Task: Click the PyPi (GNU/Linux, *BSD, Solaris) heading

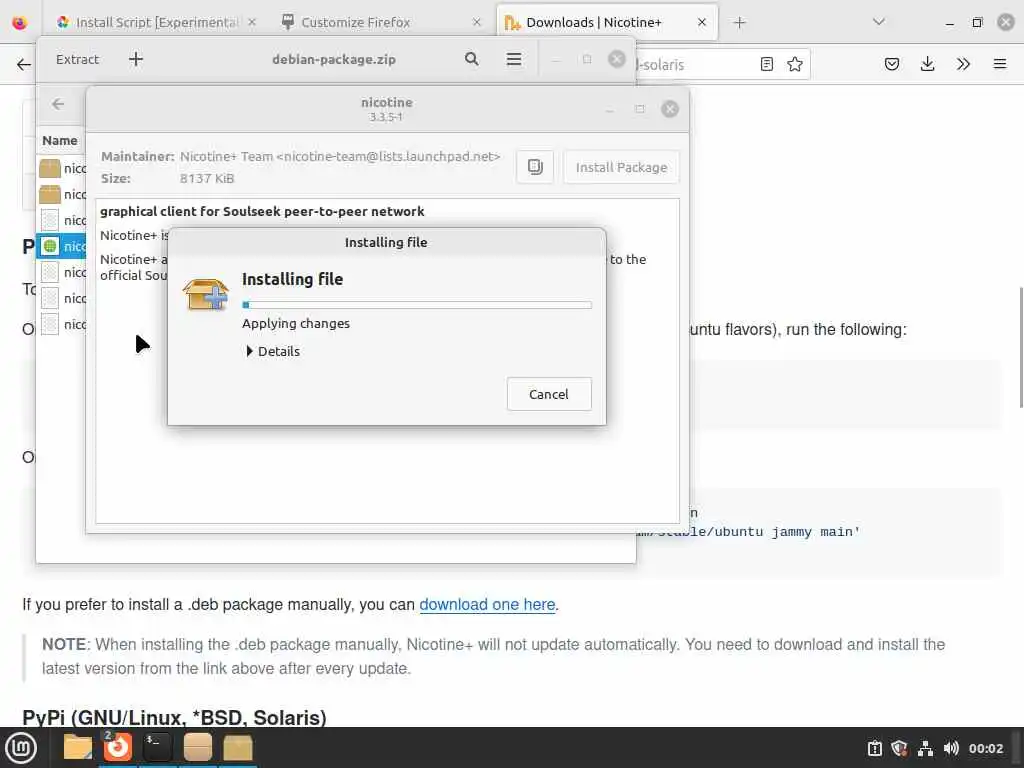Action: point(174,718)
